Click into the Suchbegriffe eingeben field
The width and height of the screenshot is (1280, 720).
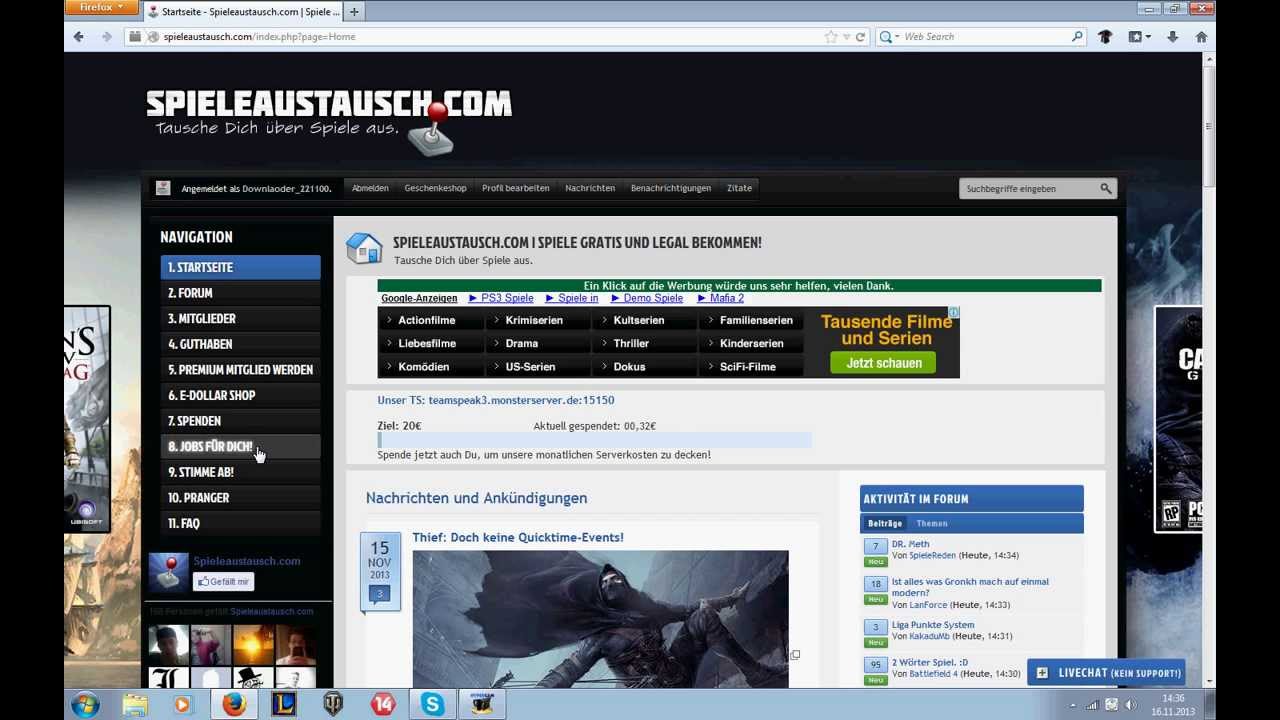(x=1028, y=188)
